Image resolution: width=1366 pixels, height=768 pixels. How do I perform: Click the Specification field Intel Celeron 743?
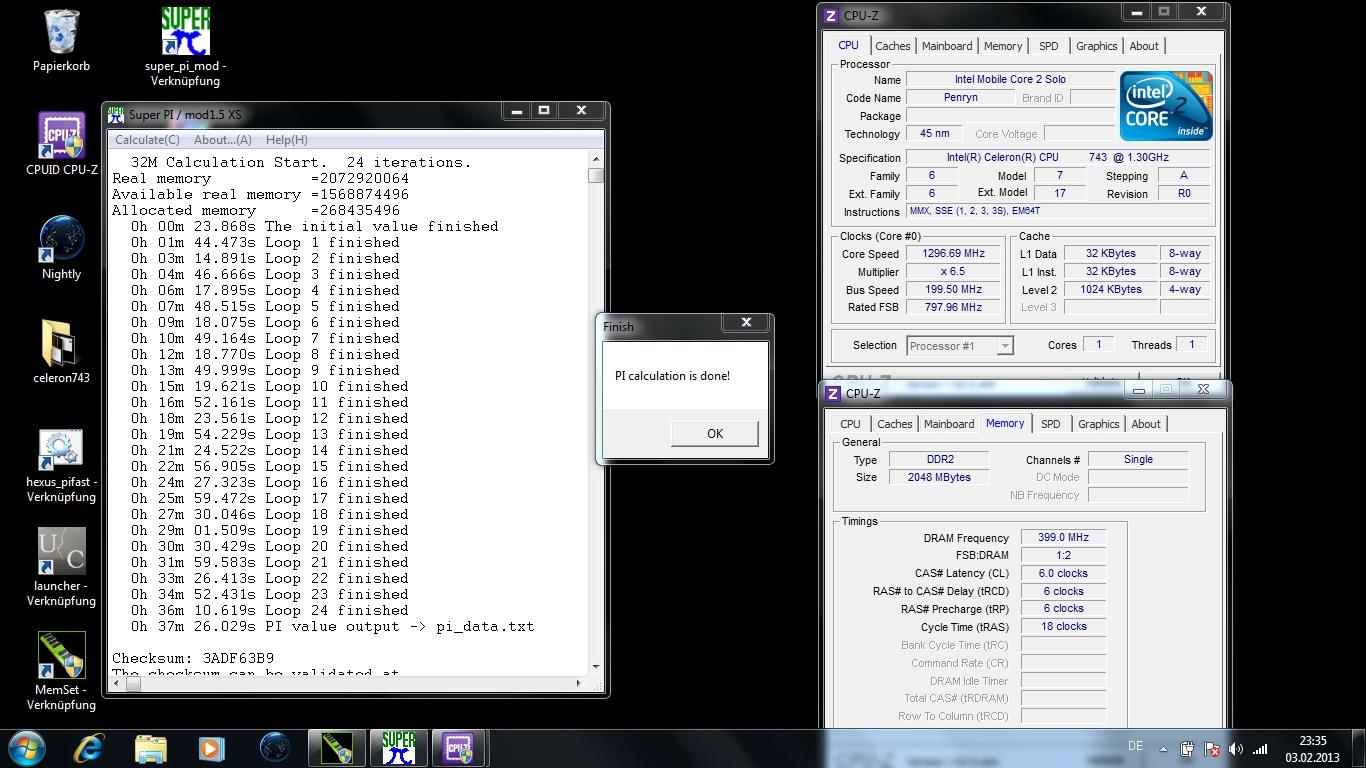(x=1058, y=157)
